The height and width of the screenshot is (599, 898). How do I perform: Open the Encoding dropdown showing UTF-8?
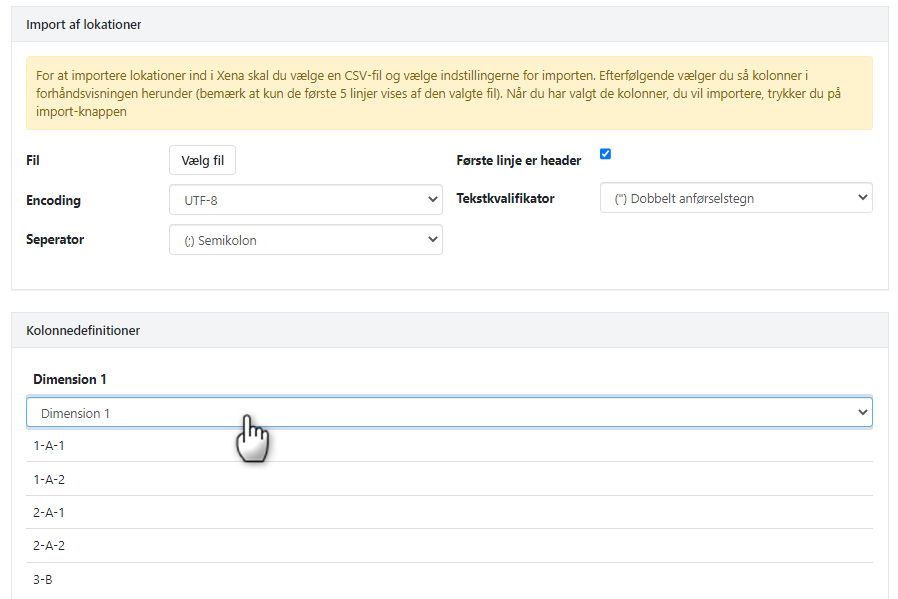coord(305,200)
